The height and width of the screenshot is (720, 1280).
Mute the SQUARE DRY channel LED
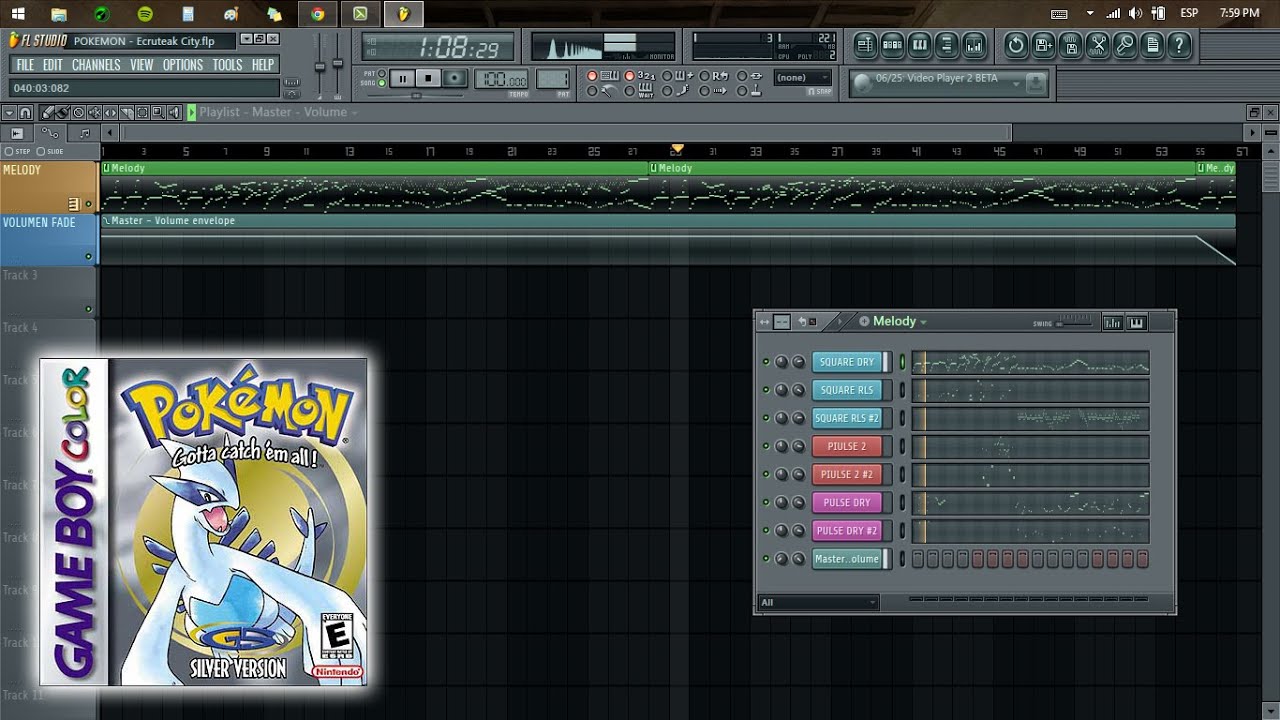[x=766, y=362]
